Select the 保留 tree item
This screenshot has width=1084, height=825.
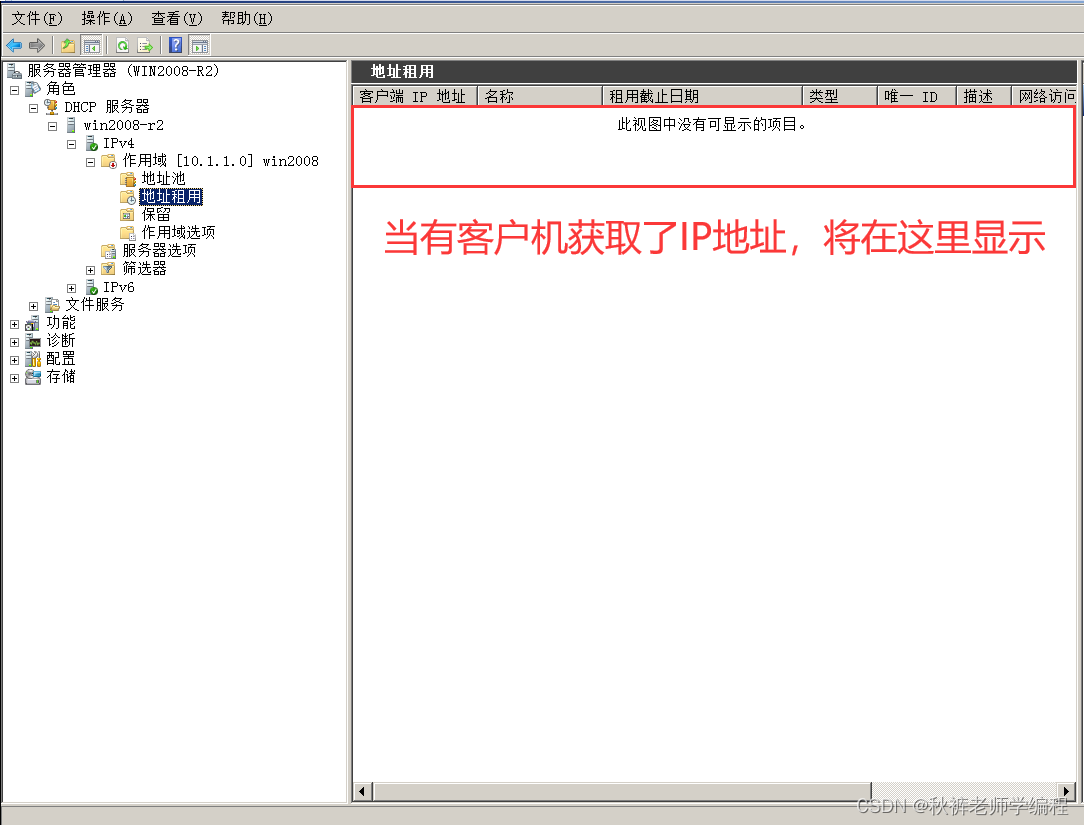(x=156, y=214)
